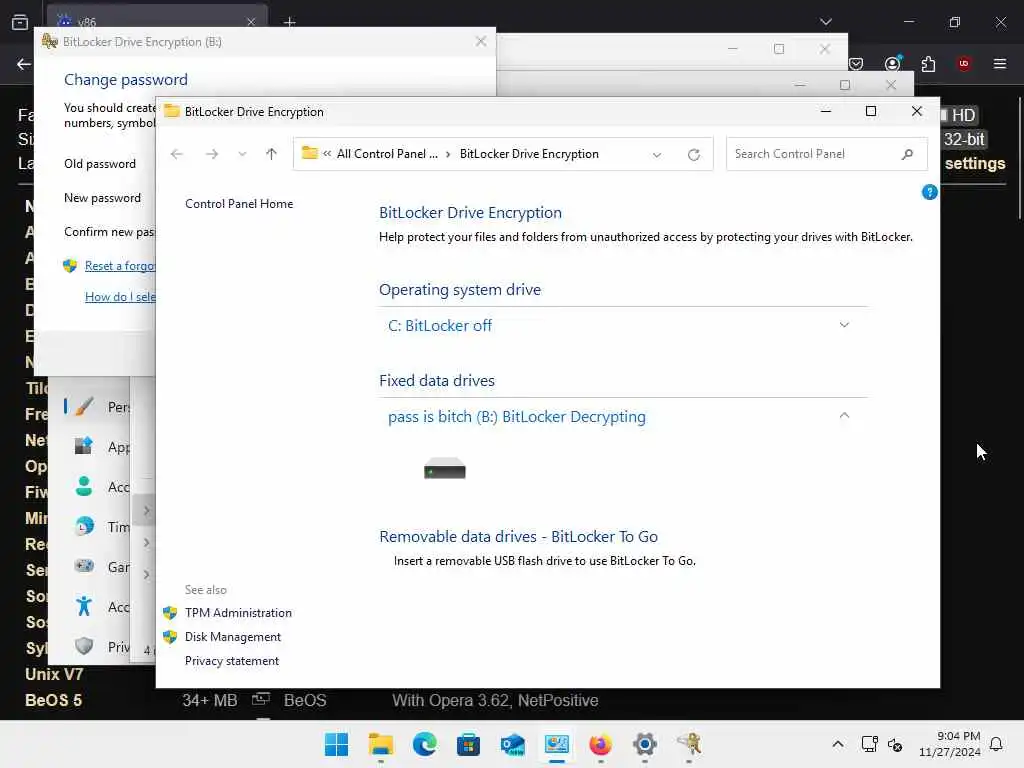This screenshot has height=768, width=1024.
Task: Click the shield icon beside TPM Administration
Action: coord(170,613)
